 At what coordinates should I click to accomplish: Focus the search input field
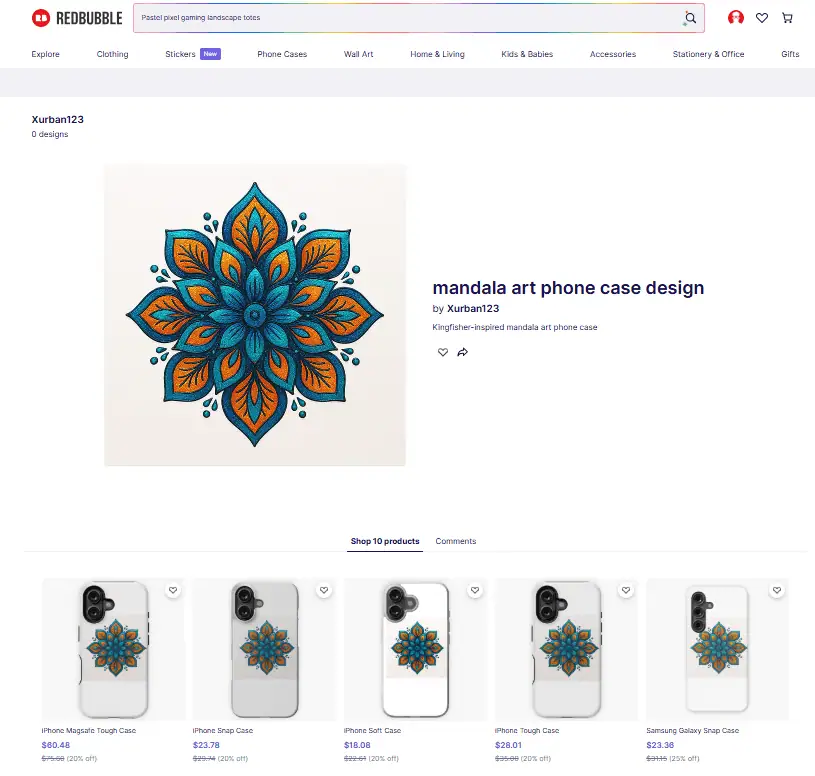pyautogui.click(x=408, y=18)
